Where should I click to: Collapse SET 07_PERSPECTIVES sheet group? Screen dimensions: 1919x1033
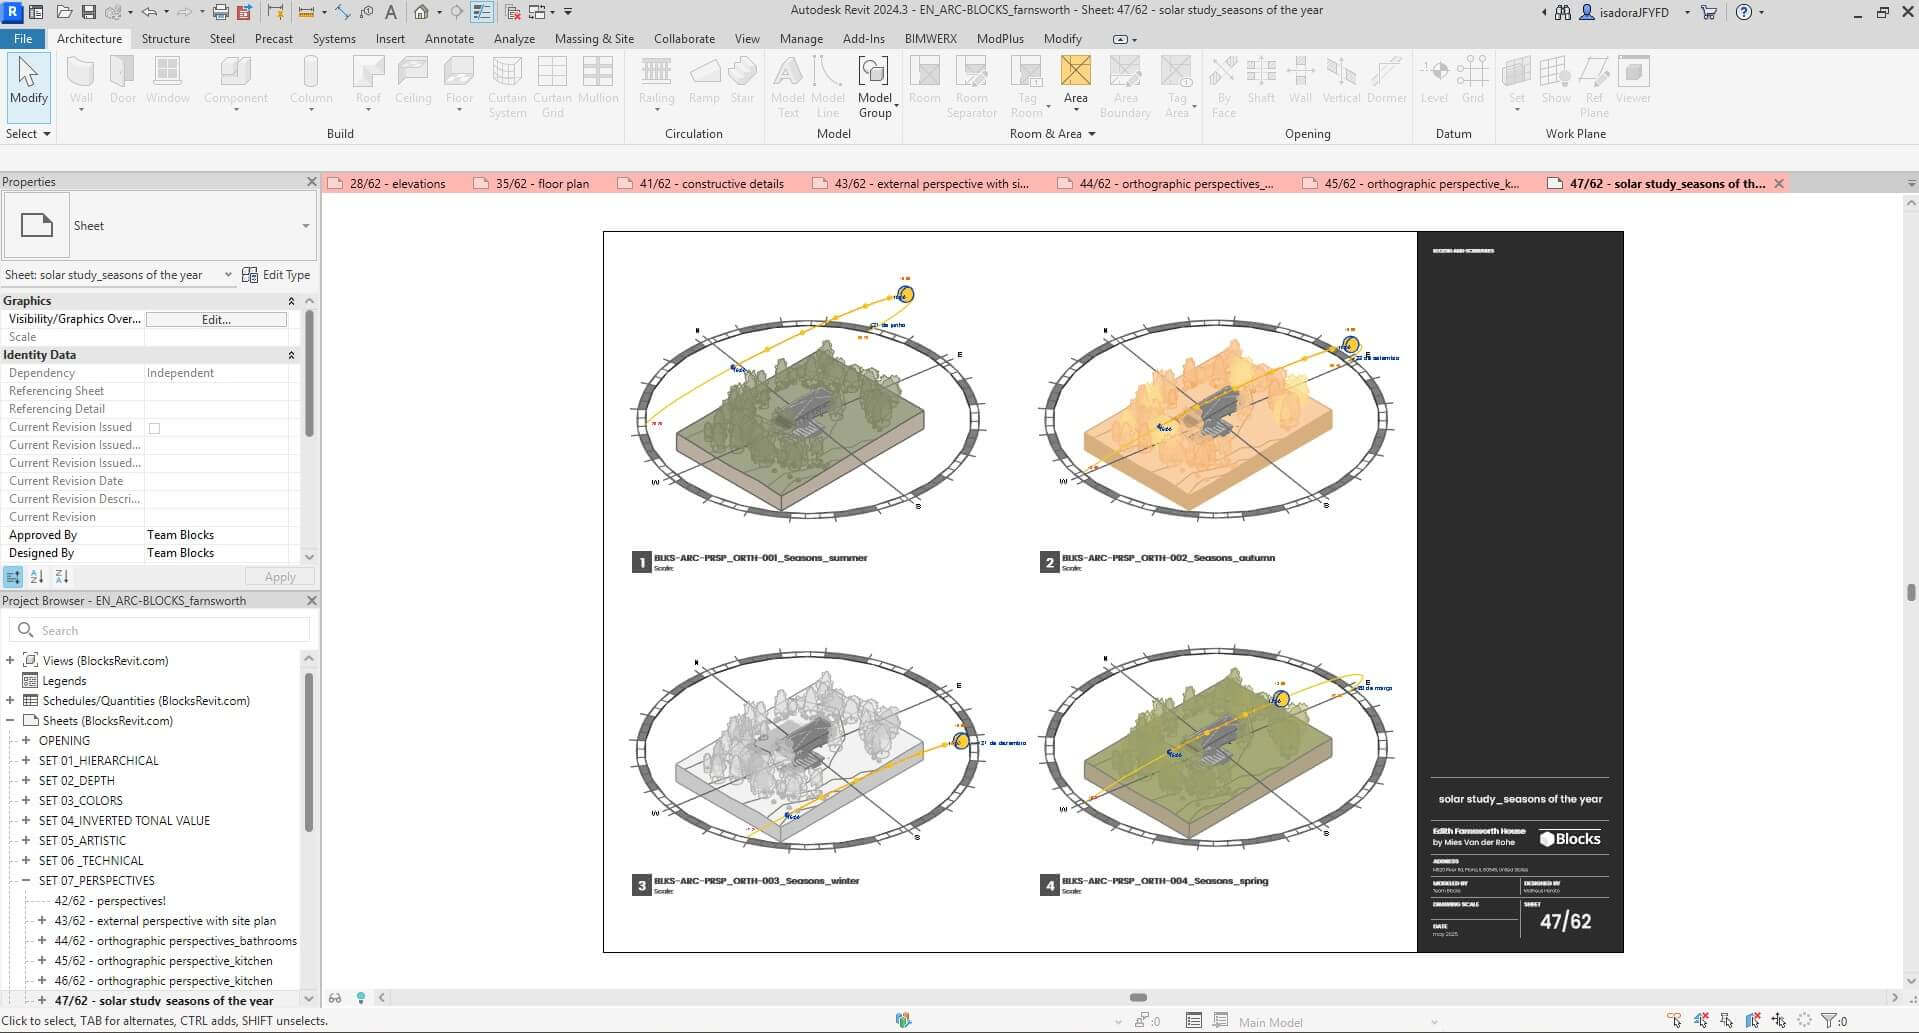point(26,880)
